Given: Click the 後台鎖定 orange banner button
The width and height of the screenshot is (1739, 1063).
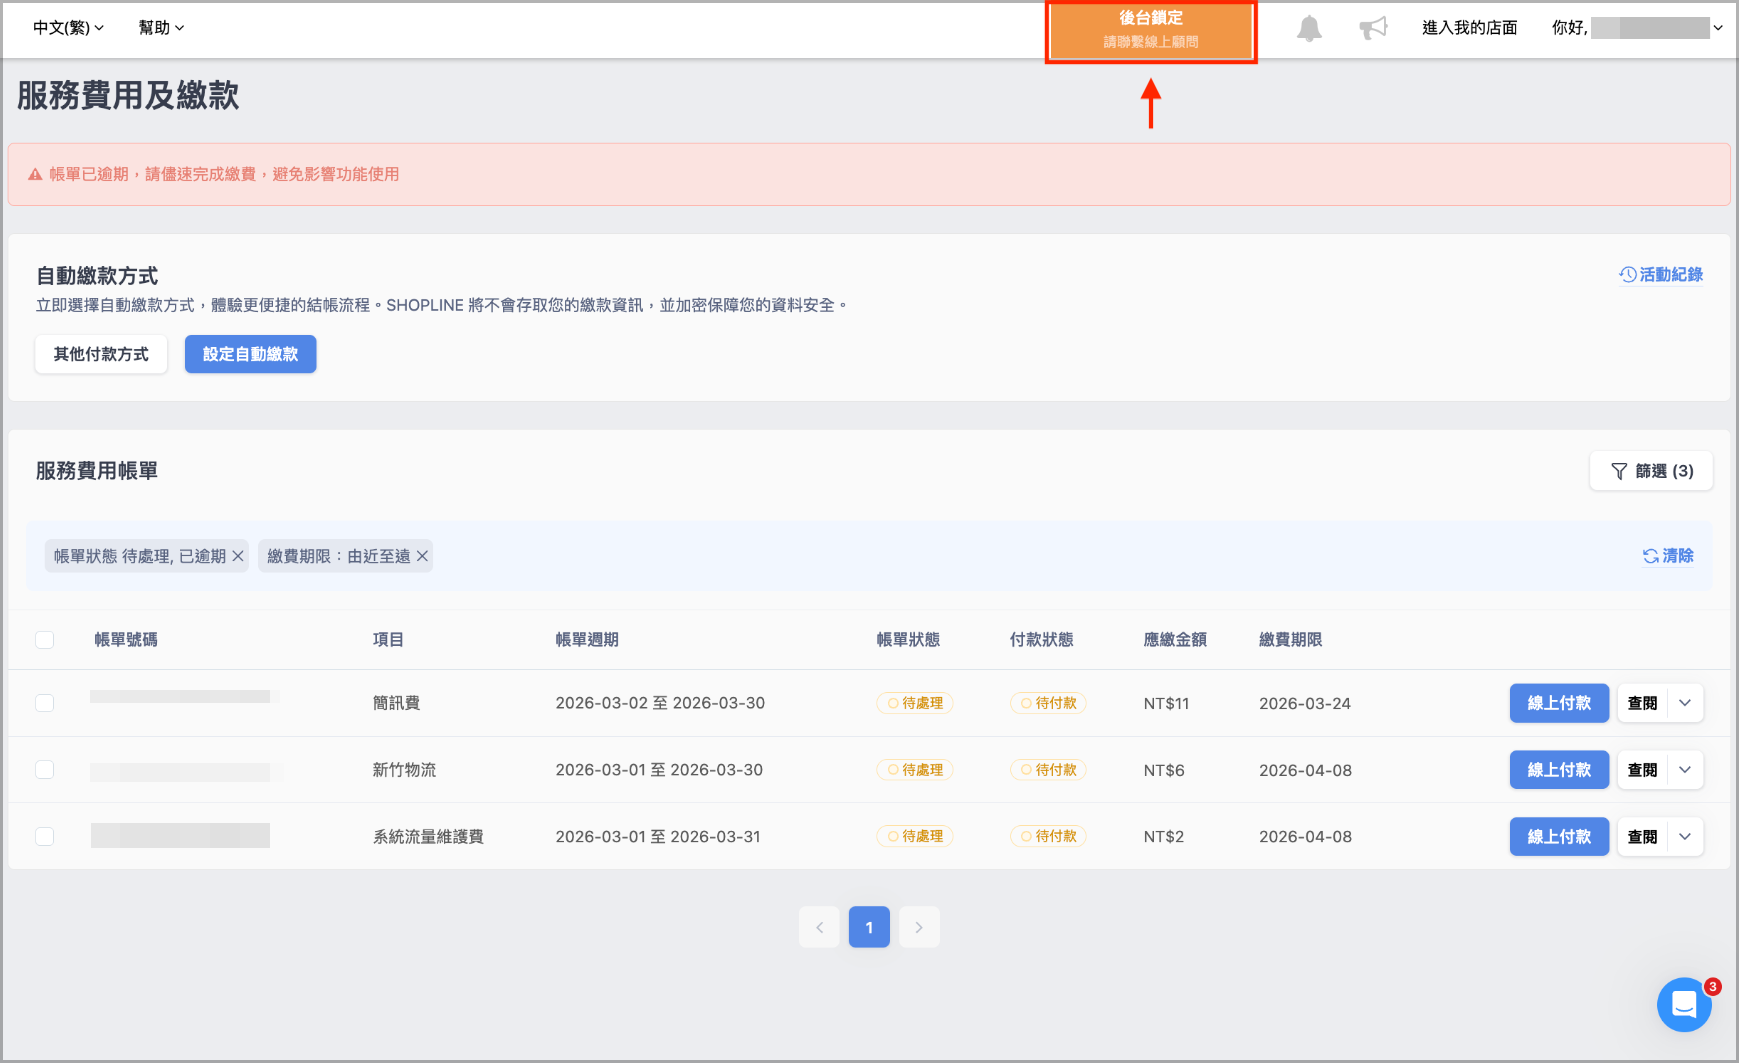Looking at the screenshot, I should pyautogui.click(x=1151, y=31).
